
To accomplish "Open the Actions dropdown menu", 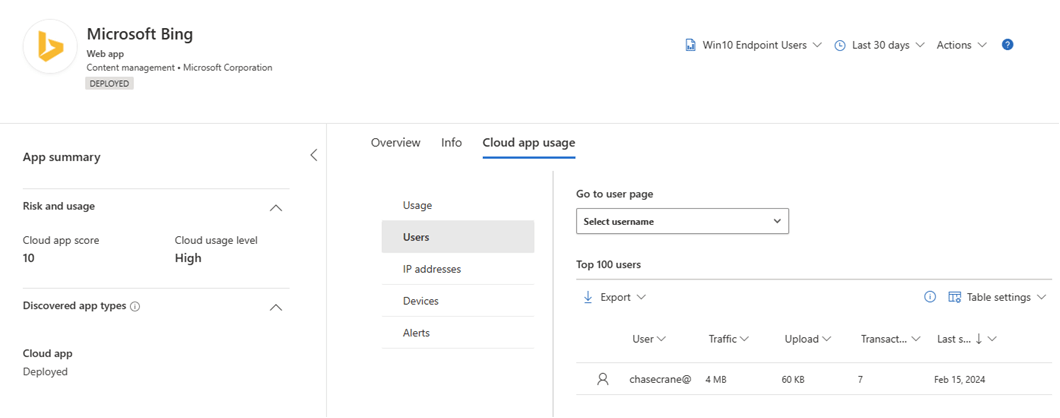I will [961, 45].
